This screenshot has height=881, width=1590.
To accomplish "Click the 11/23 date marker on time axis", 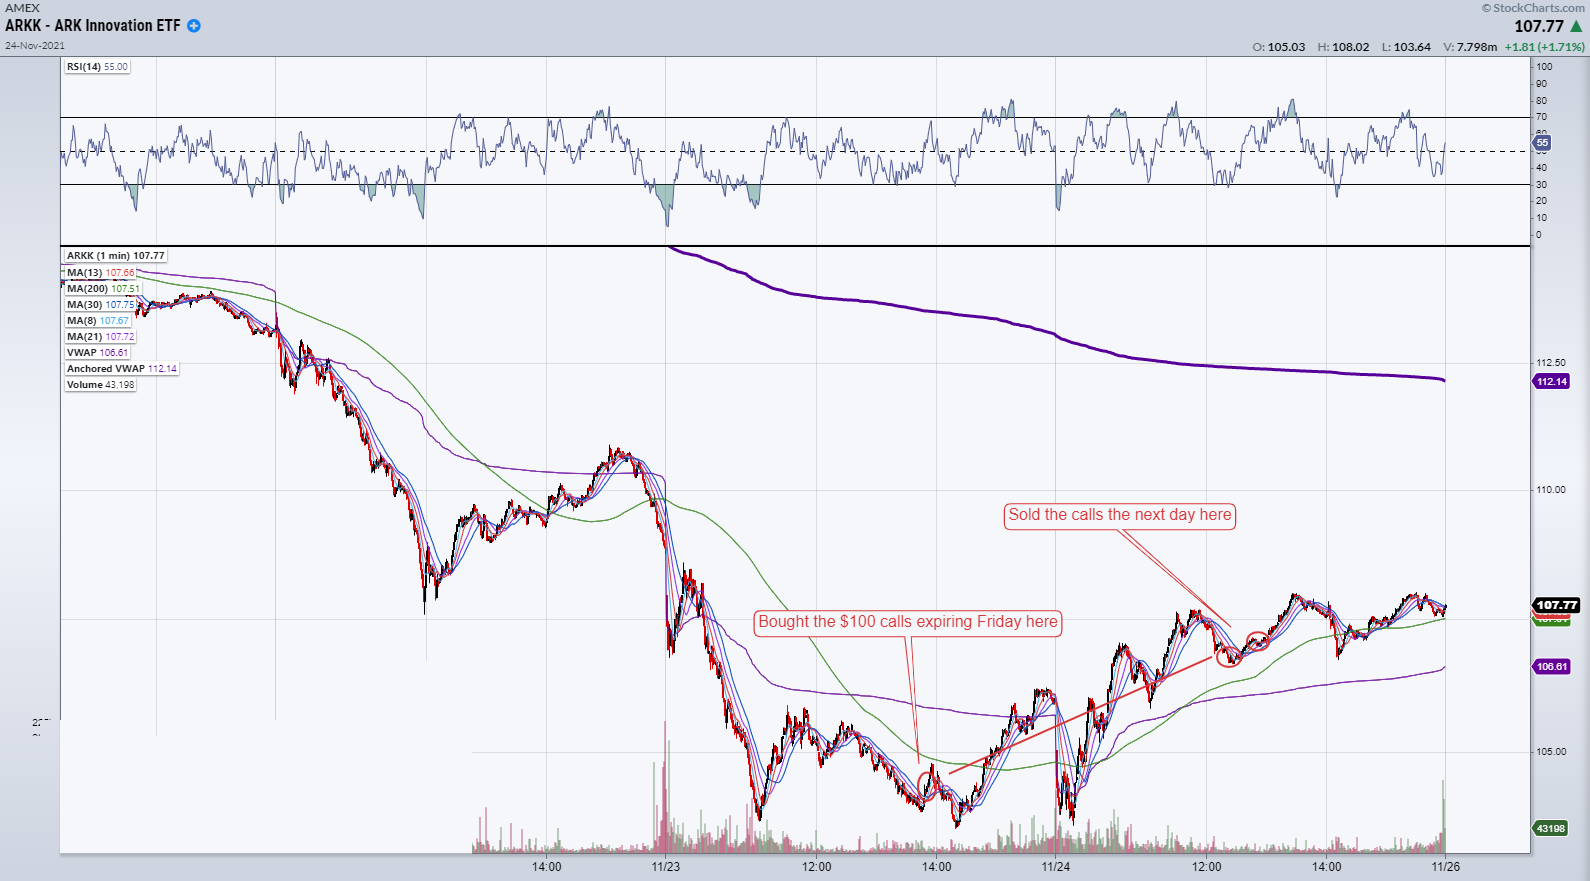I will [665, 867].
